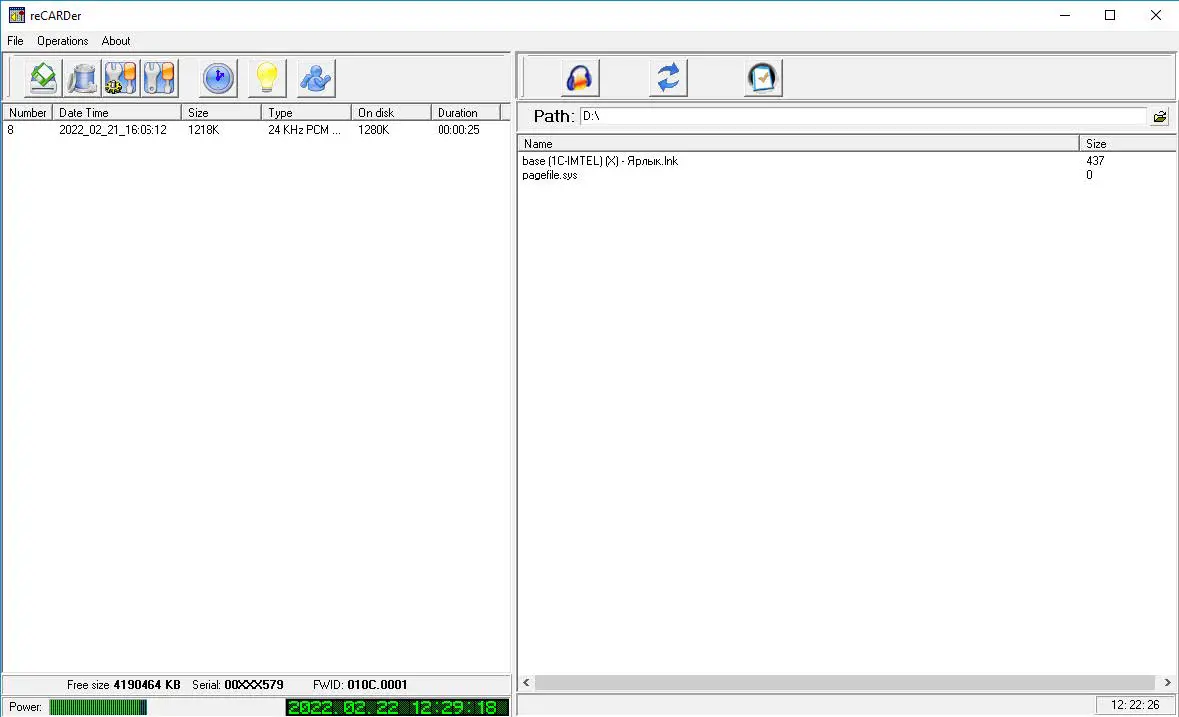
Task: Open the Operations menu
Action: coord(62,41)
